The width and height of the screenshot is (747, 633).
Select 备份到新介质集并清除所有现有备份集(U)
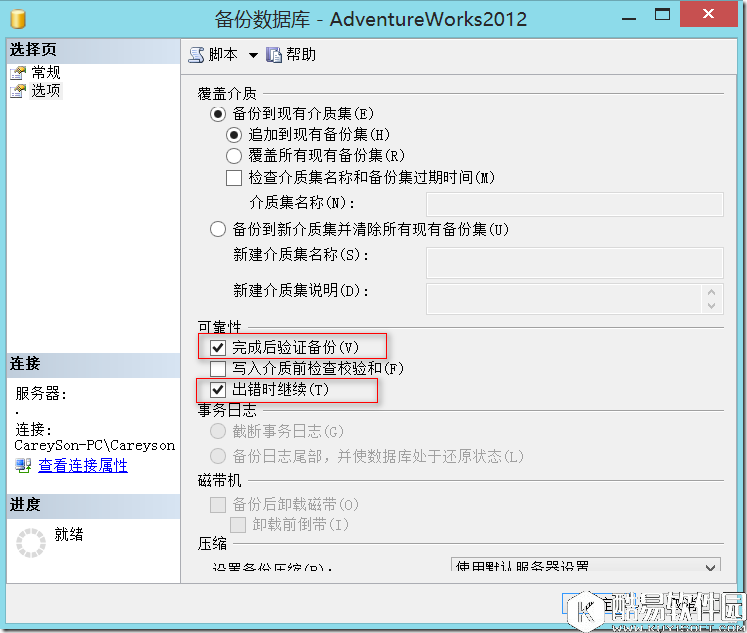[218, 230]
